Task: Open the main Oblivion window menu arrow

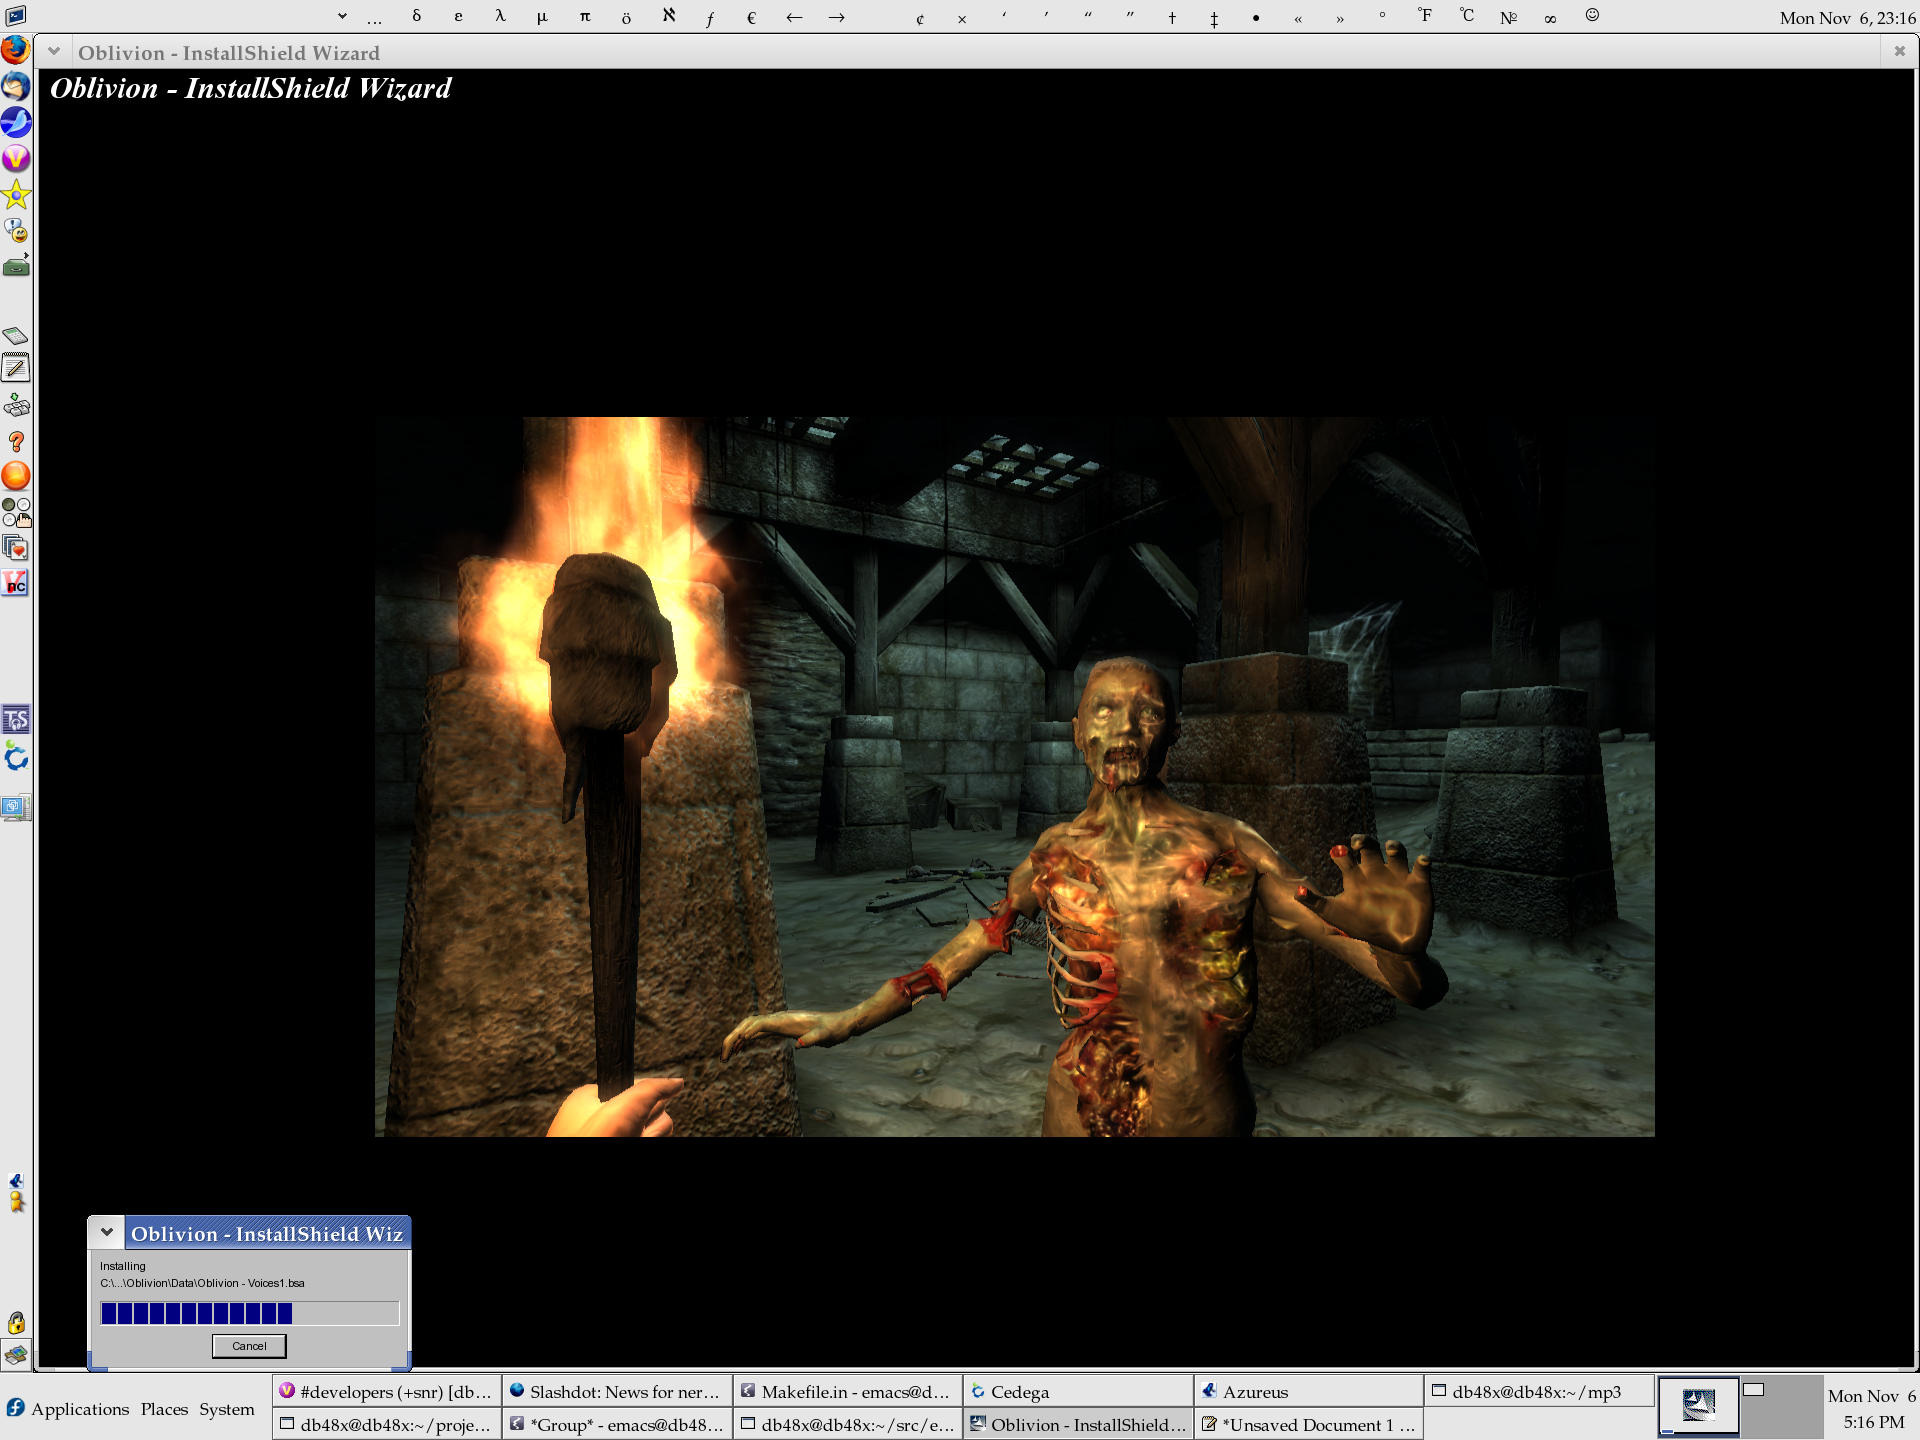Action: 54,51
